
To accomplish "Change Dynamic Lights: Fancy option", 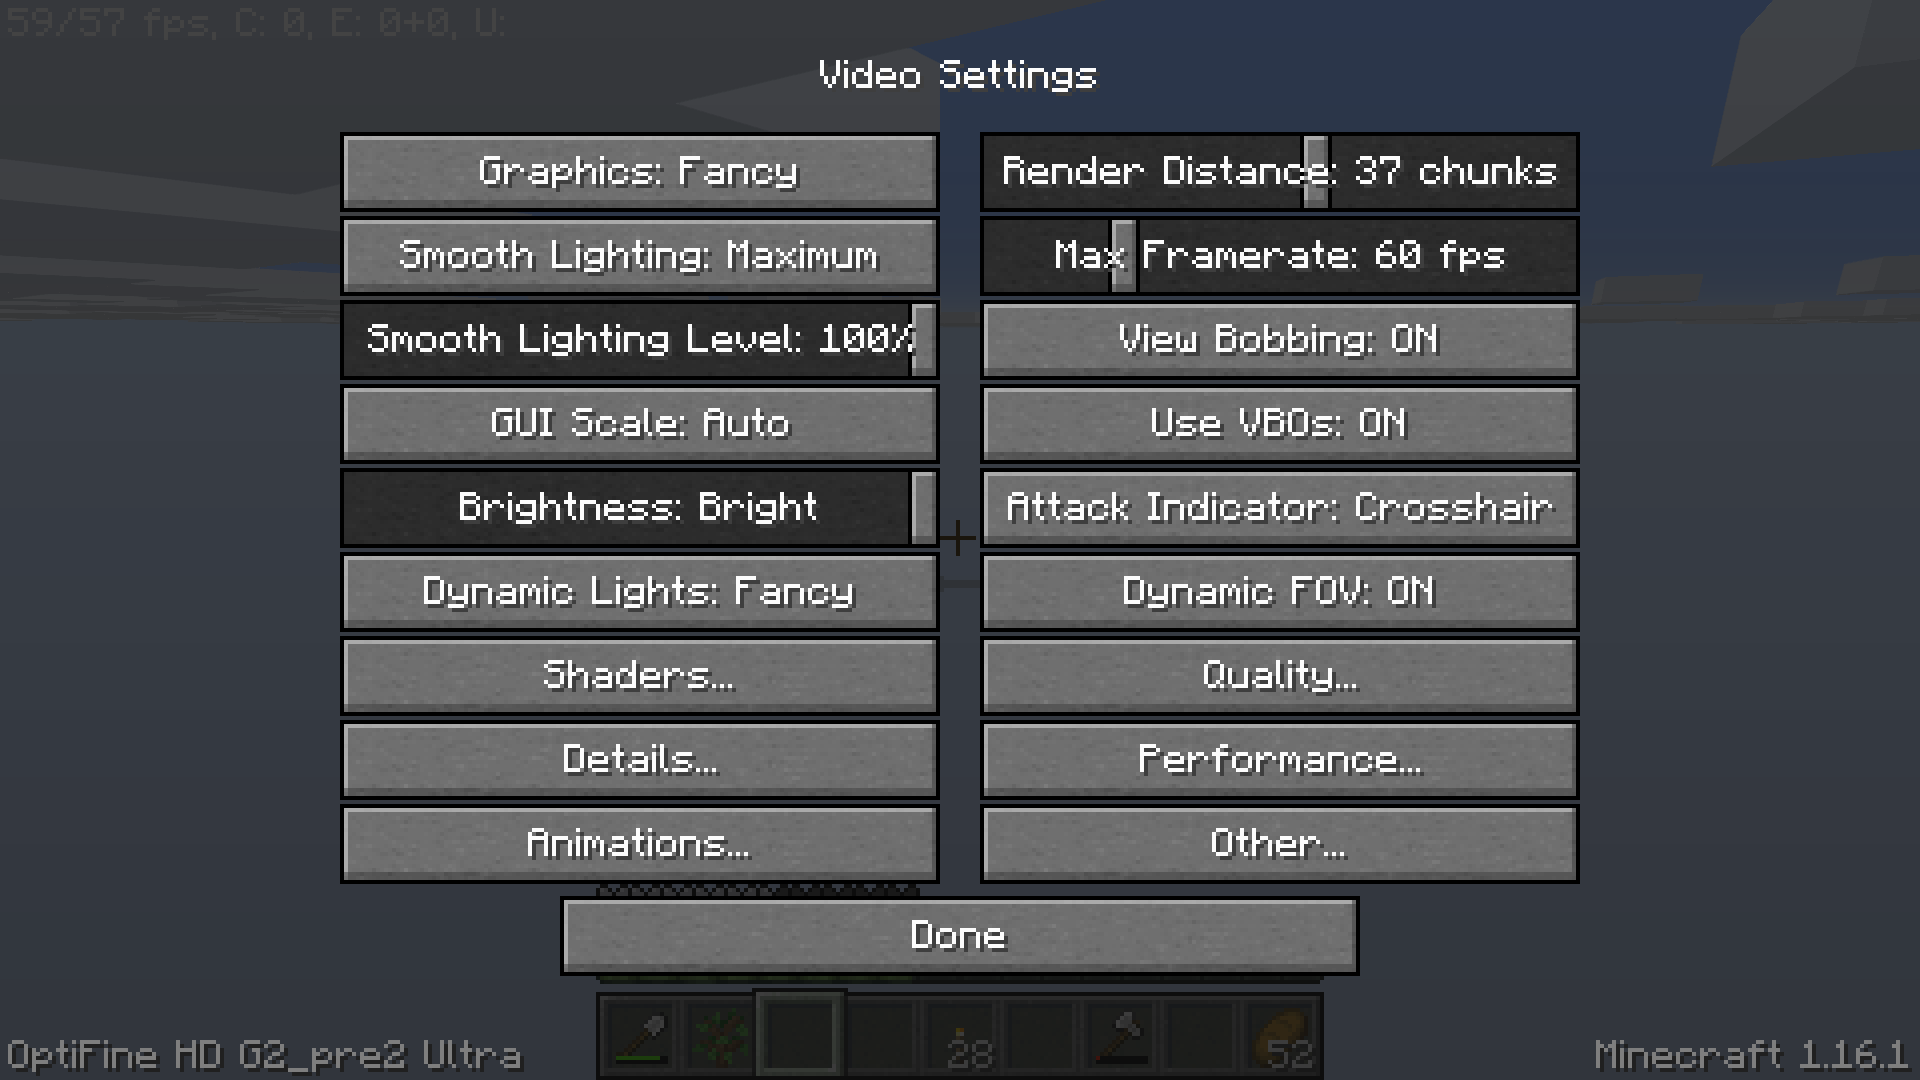I will 640,592.
